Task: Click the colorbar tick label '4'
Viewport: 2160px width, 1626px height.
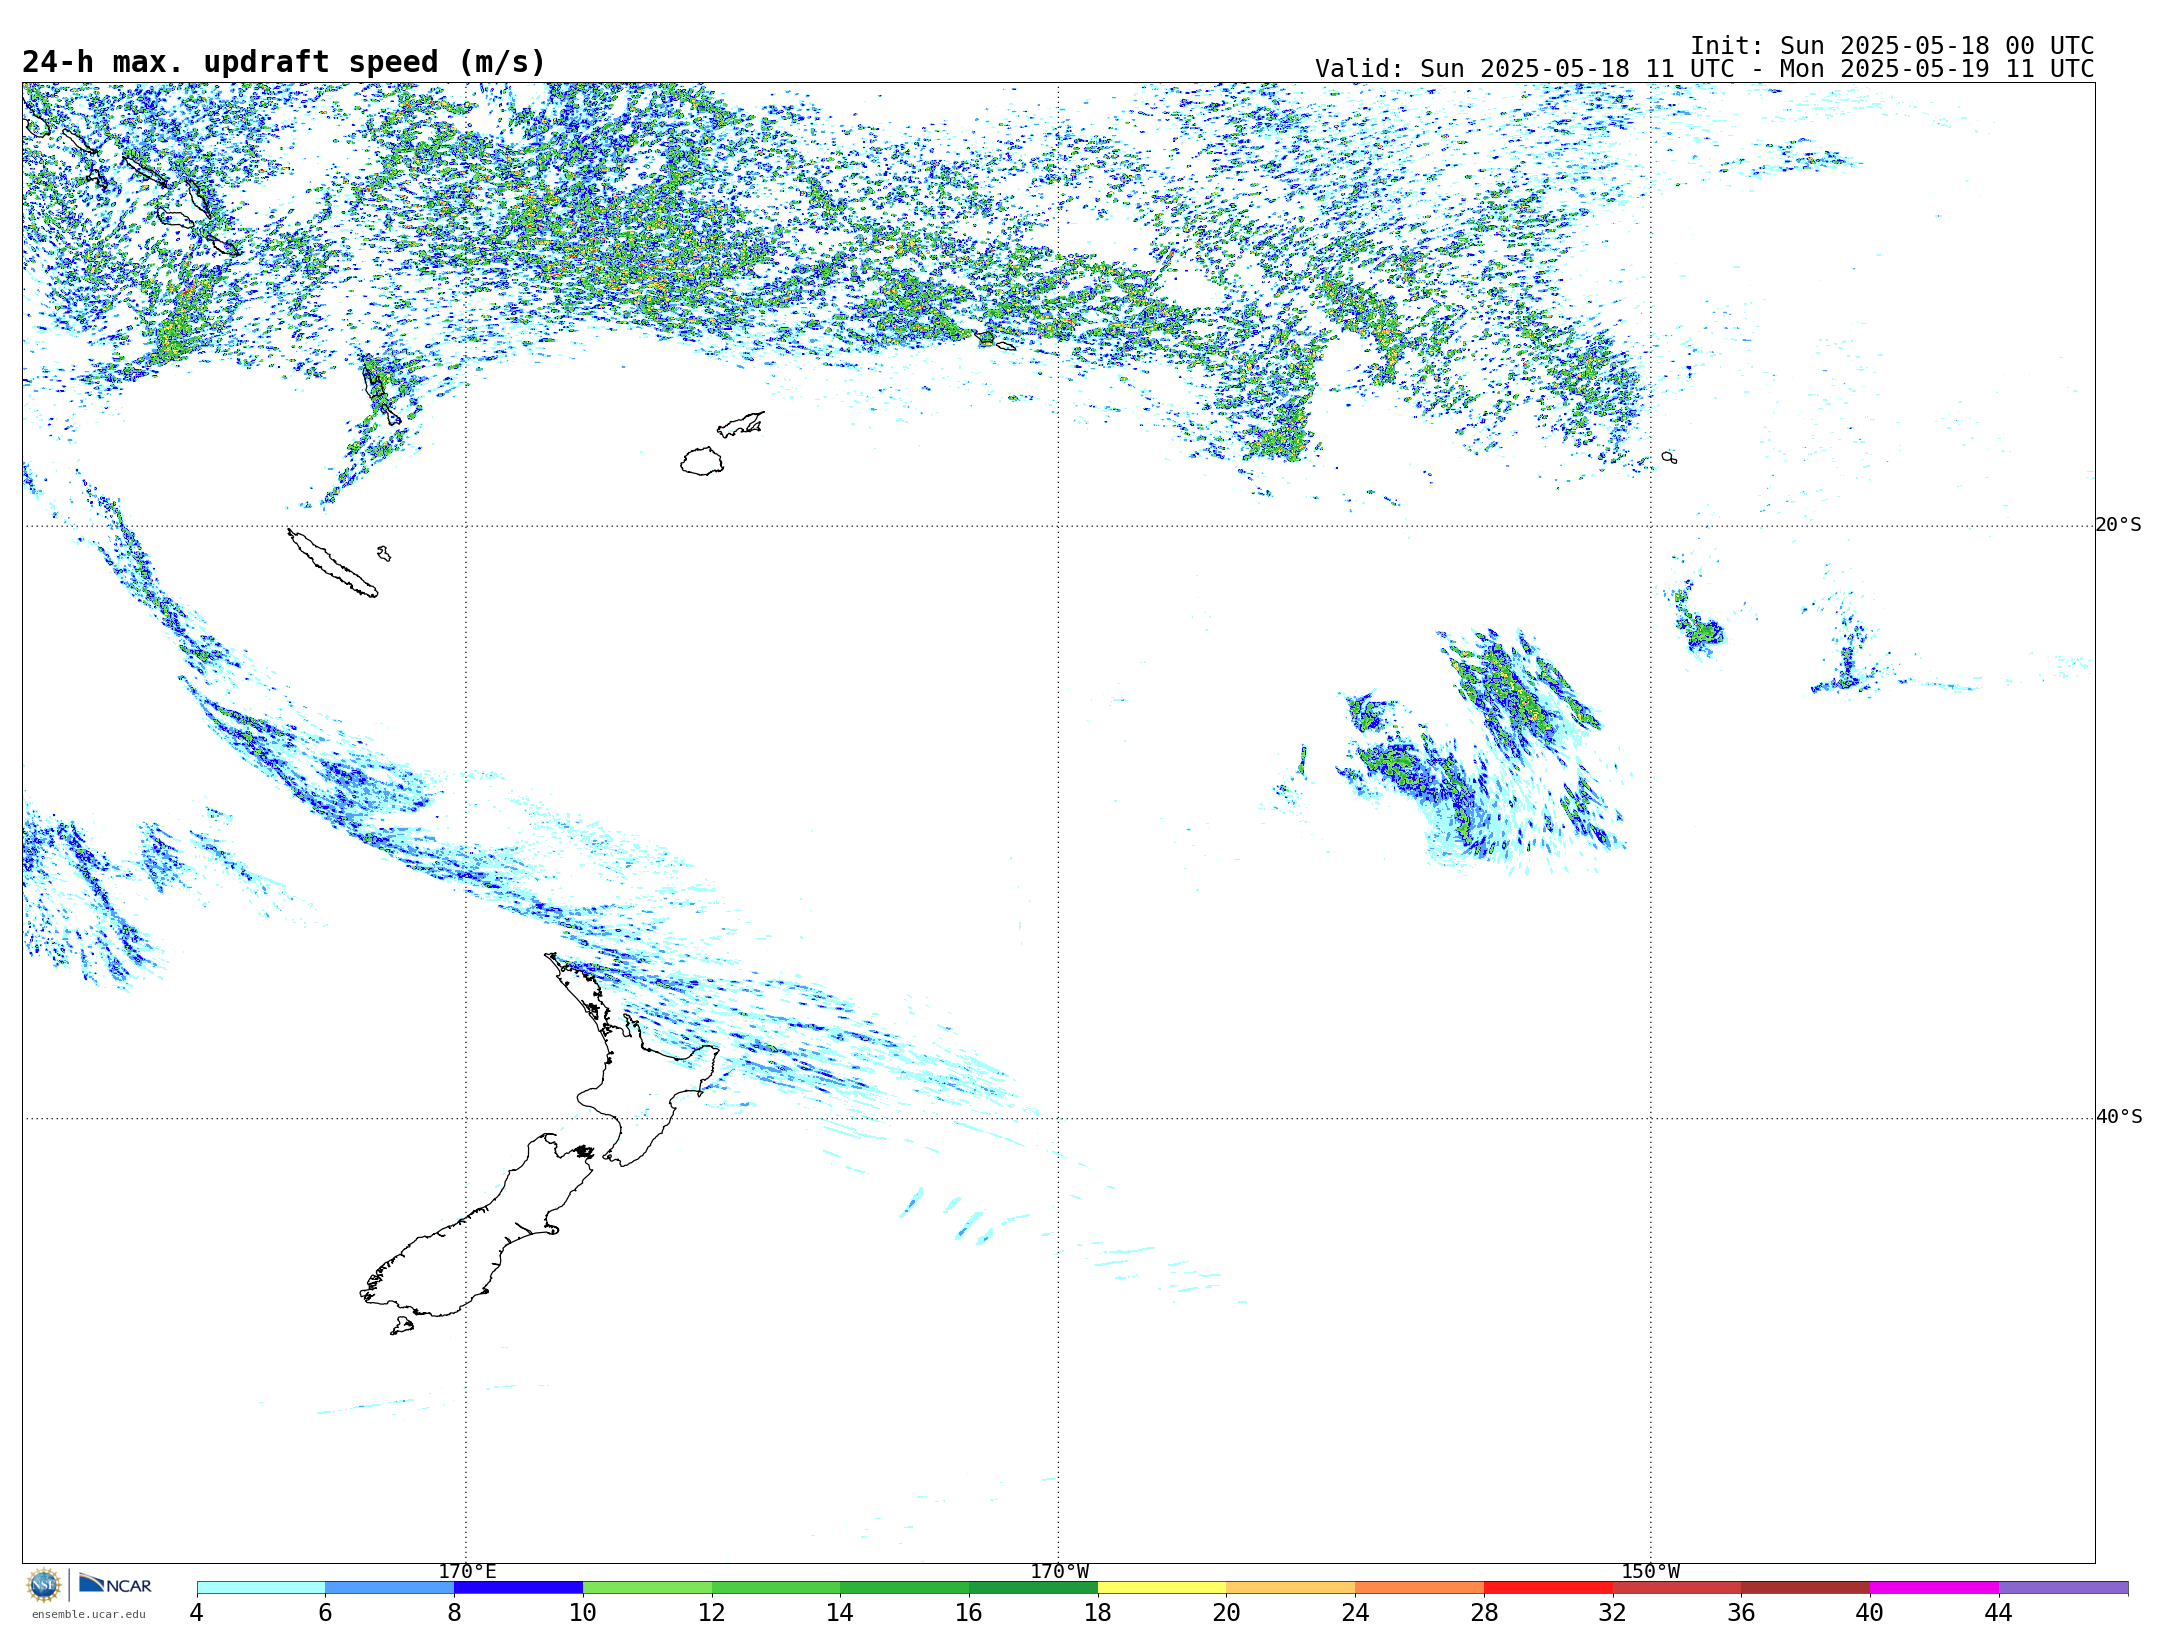Action: pyautogui.click(x=197, y=1612)
